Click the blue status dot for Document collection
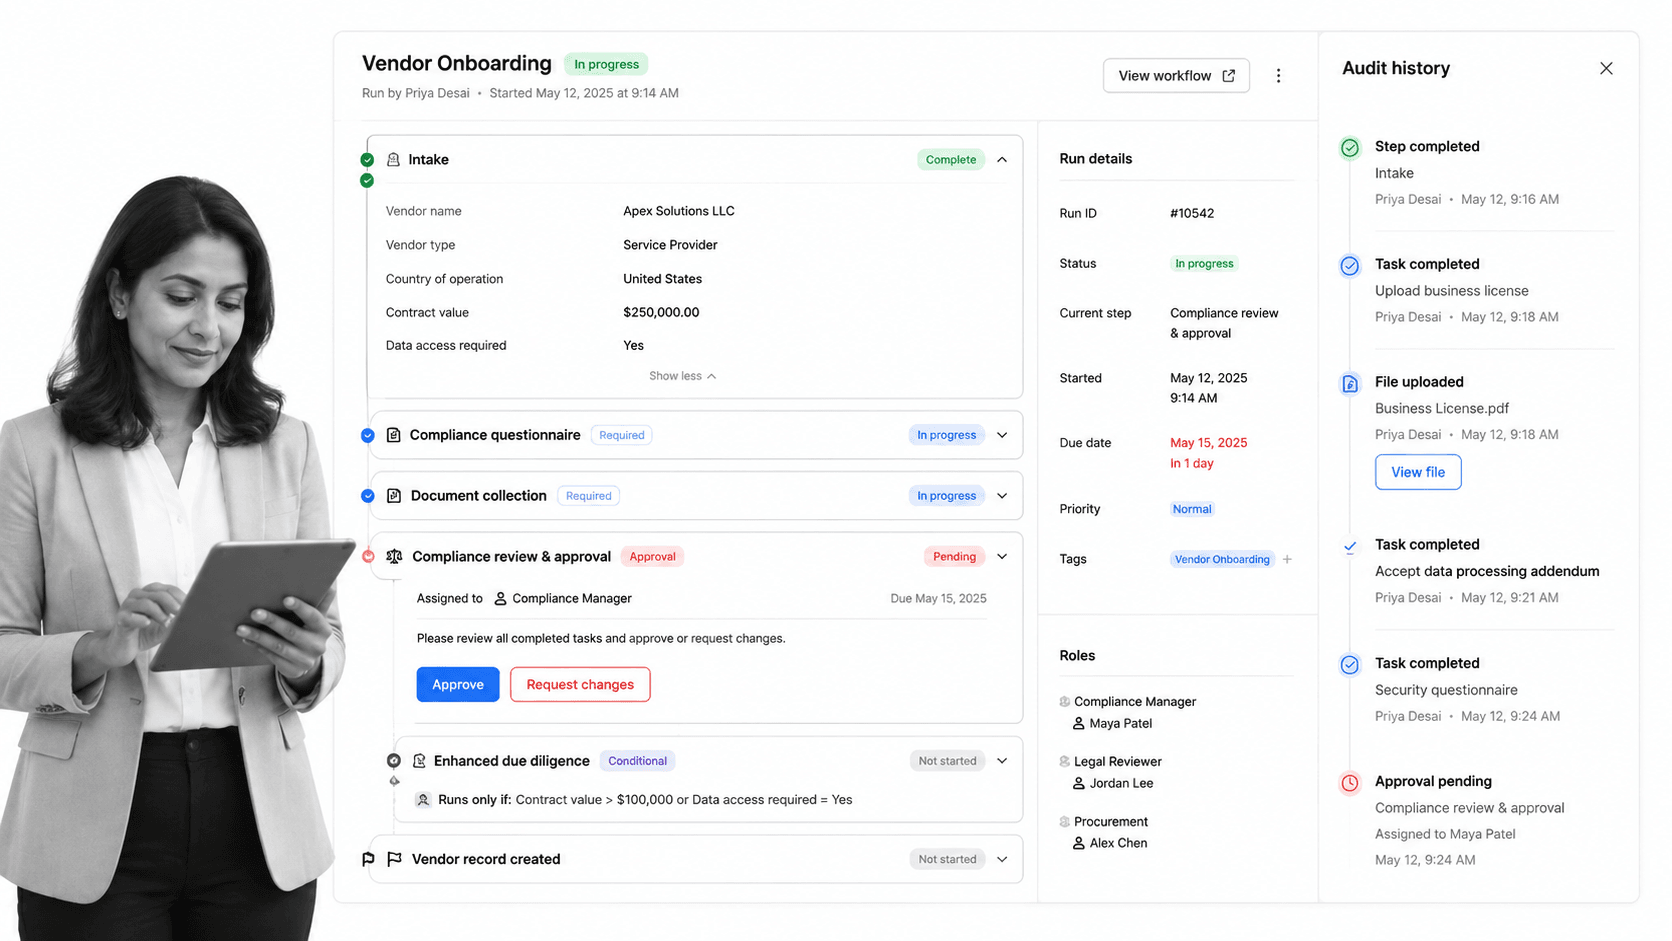The width and height of the screenshot is (1672, 941). [368, 496]
